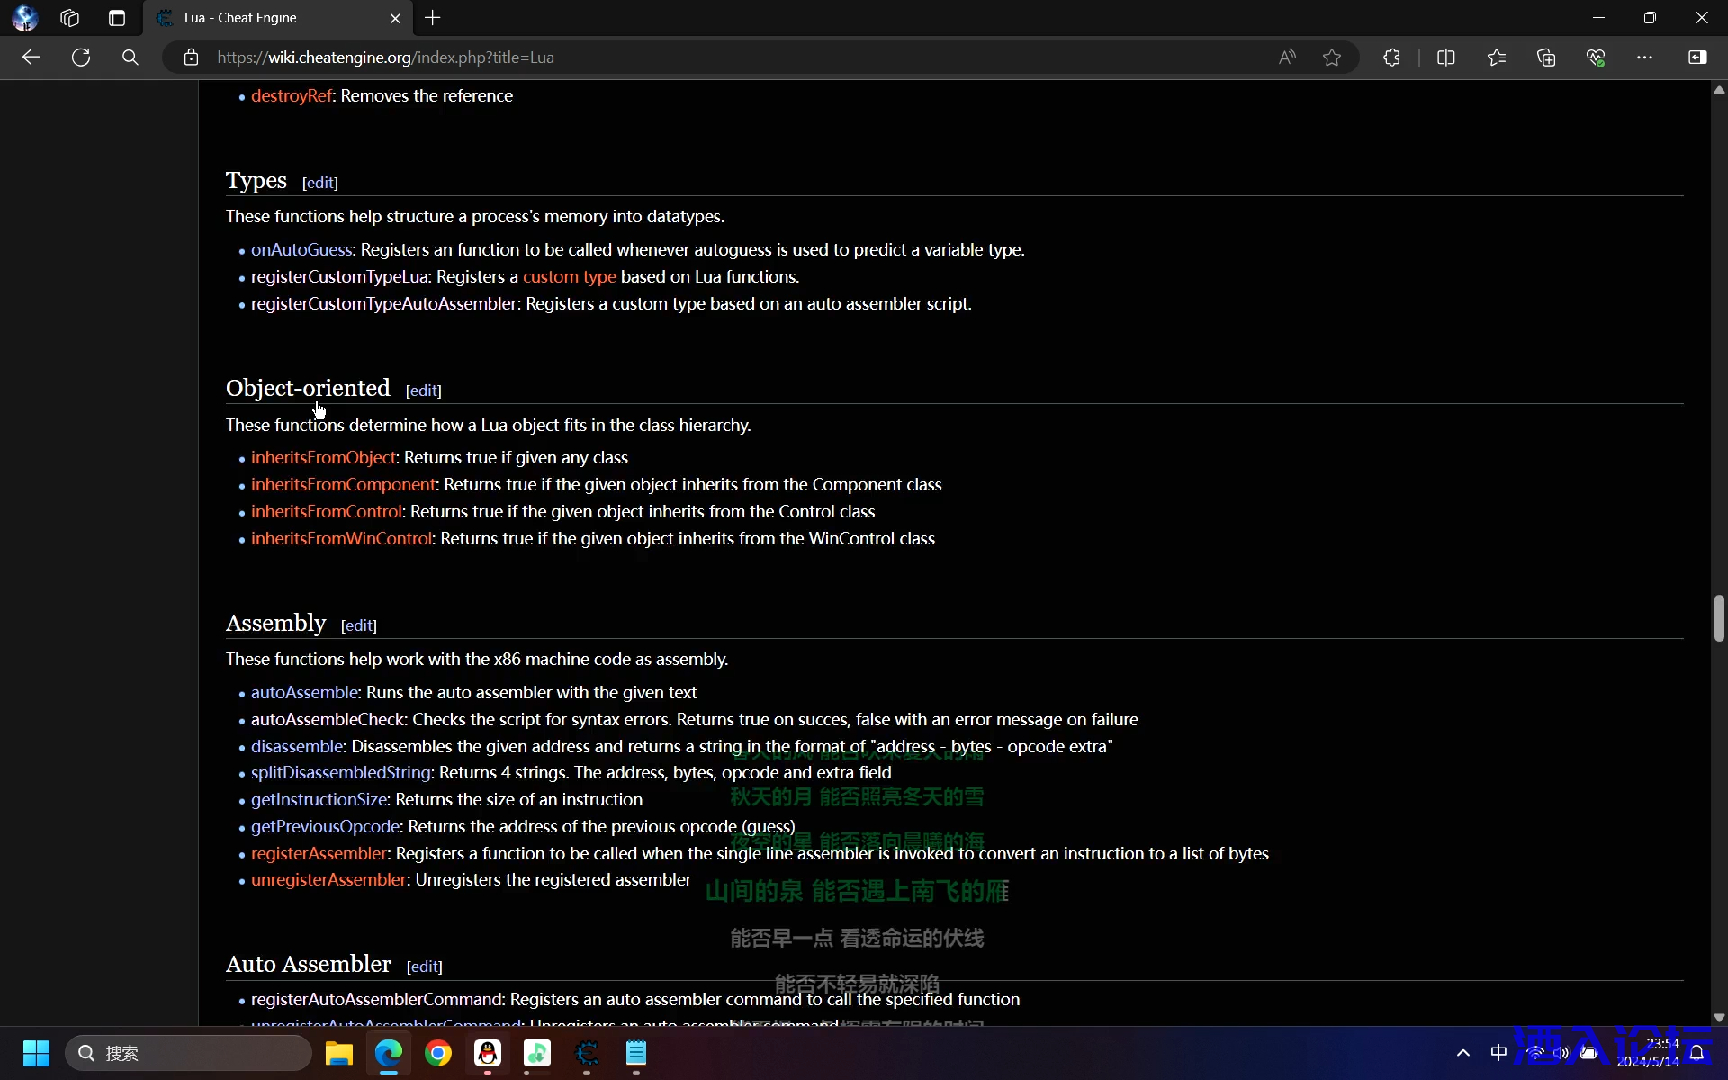This screenshot has width=1728, height=1080.
Task: Open the tab actions menu button
Action: coord(69,18)
